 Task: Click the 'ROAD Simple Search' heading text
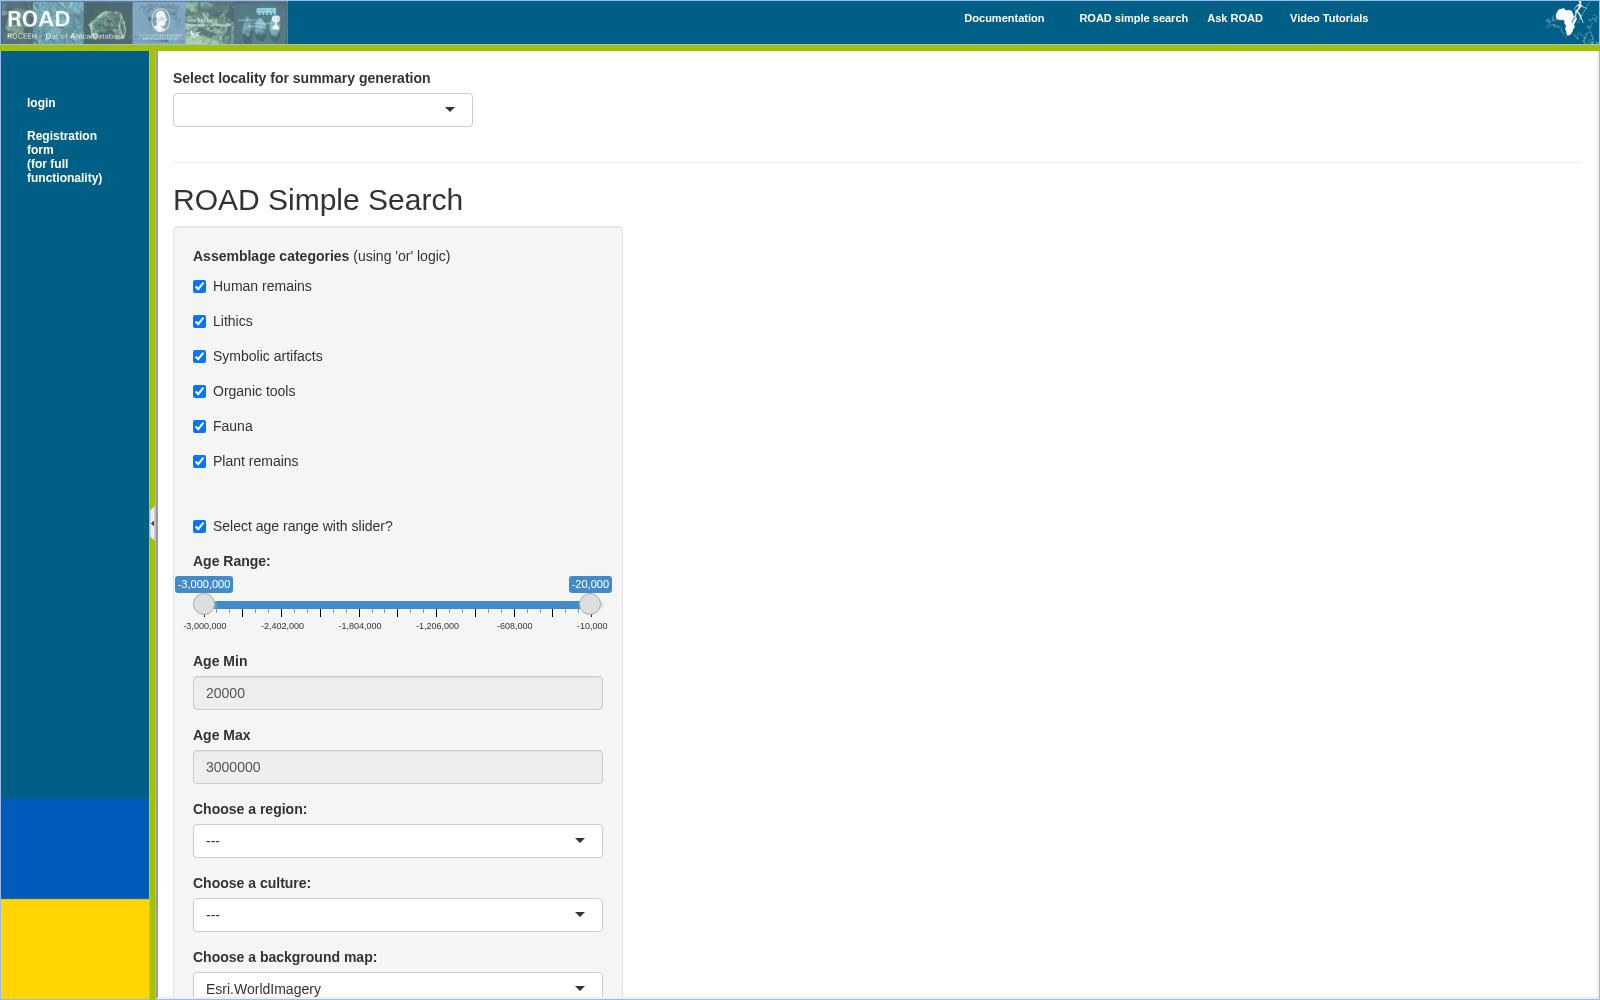(x=318, y=200)
